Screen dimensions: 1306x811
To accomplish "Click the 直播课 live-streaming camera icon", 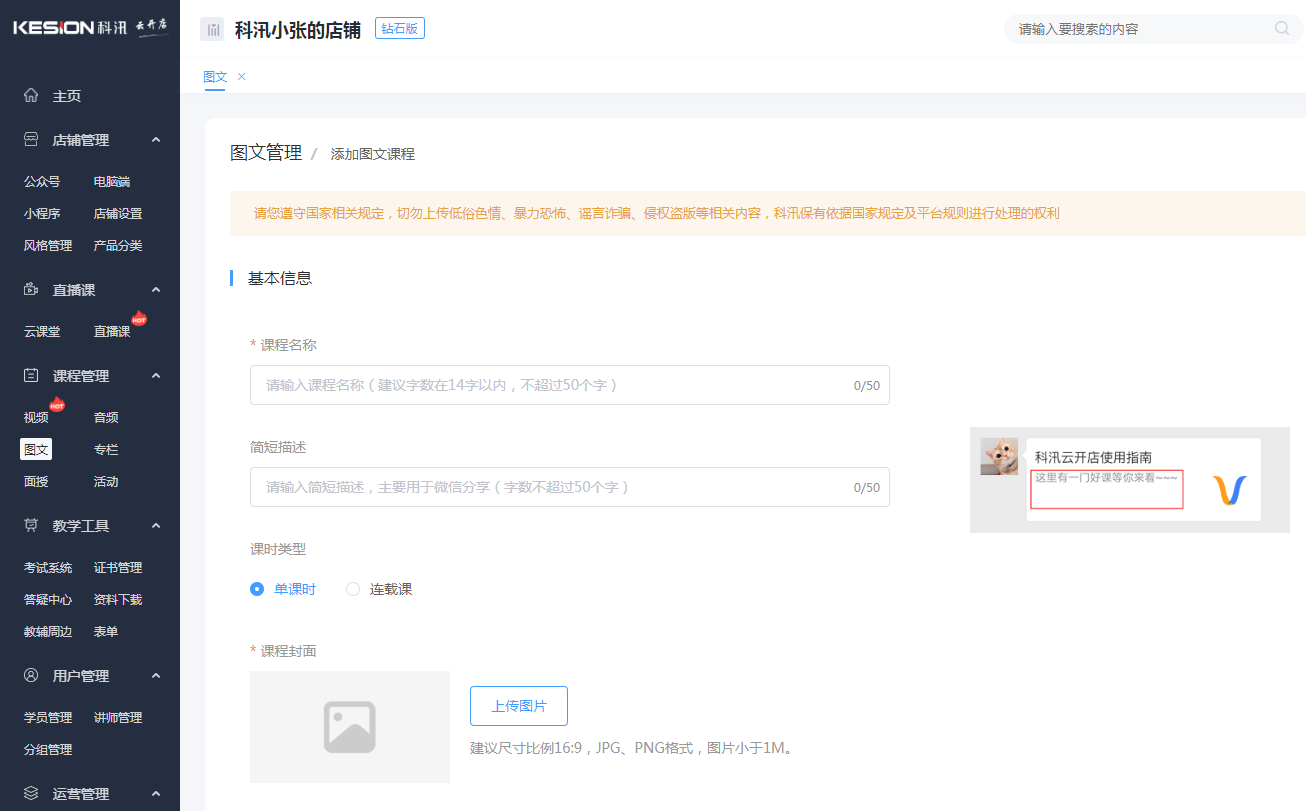I will pos(30,289).
